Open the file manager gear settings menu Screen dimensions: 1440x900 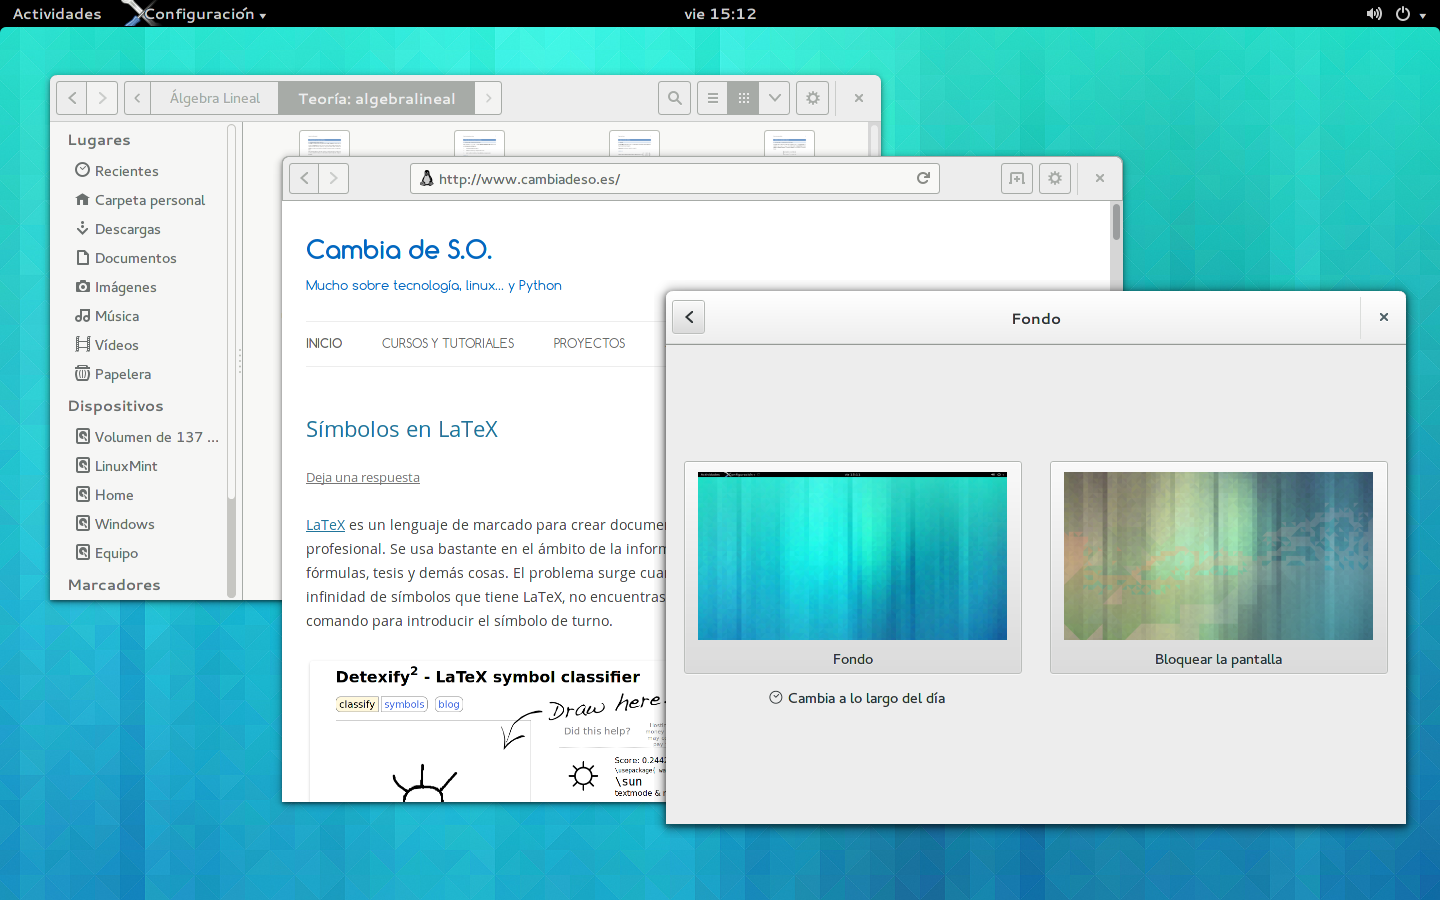[x=813, y=98]
